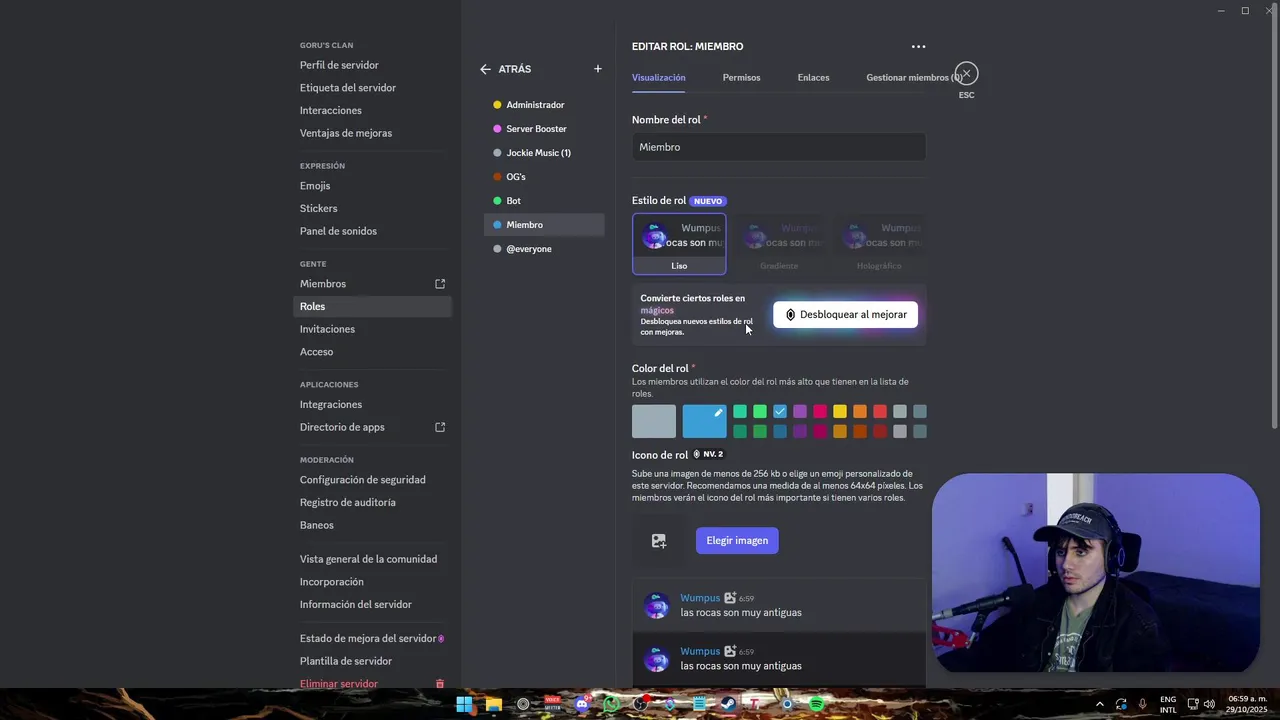Pick the default gray role color swatch
This screenshot has width=1280, height=720.
654,421
